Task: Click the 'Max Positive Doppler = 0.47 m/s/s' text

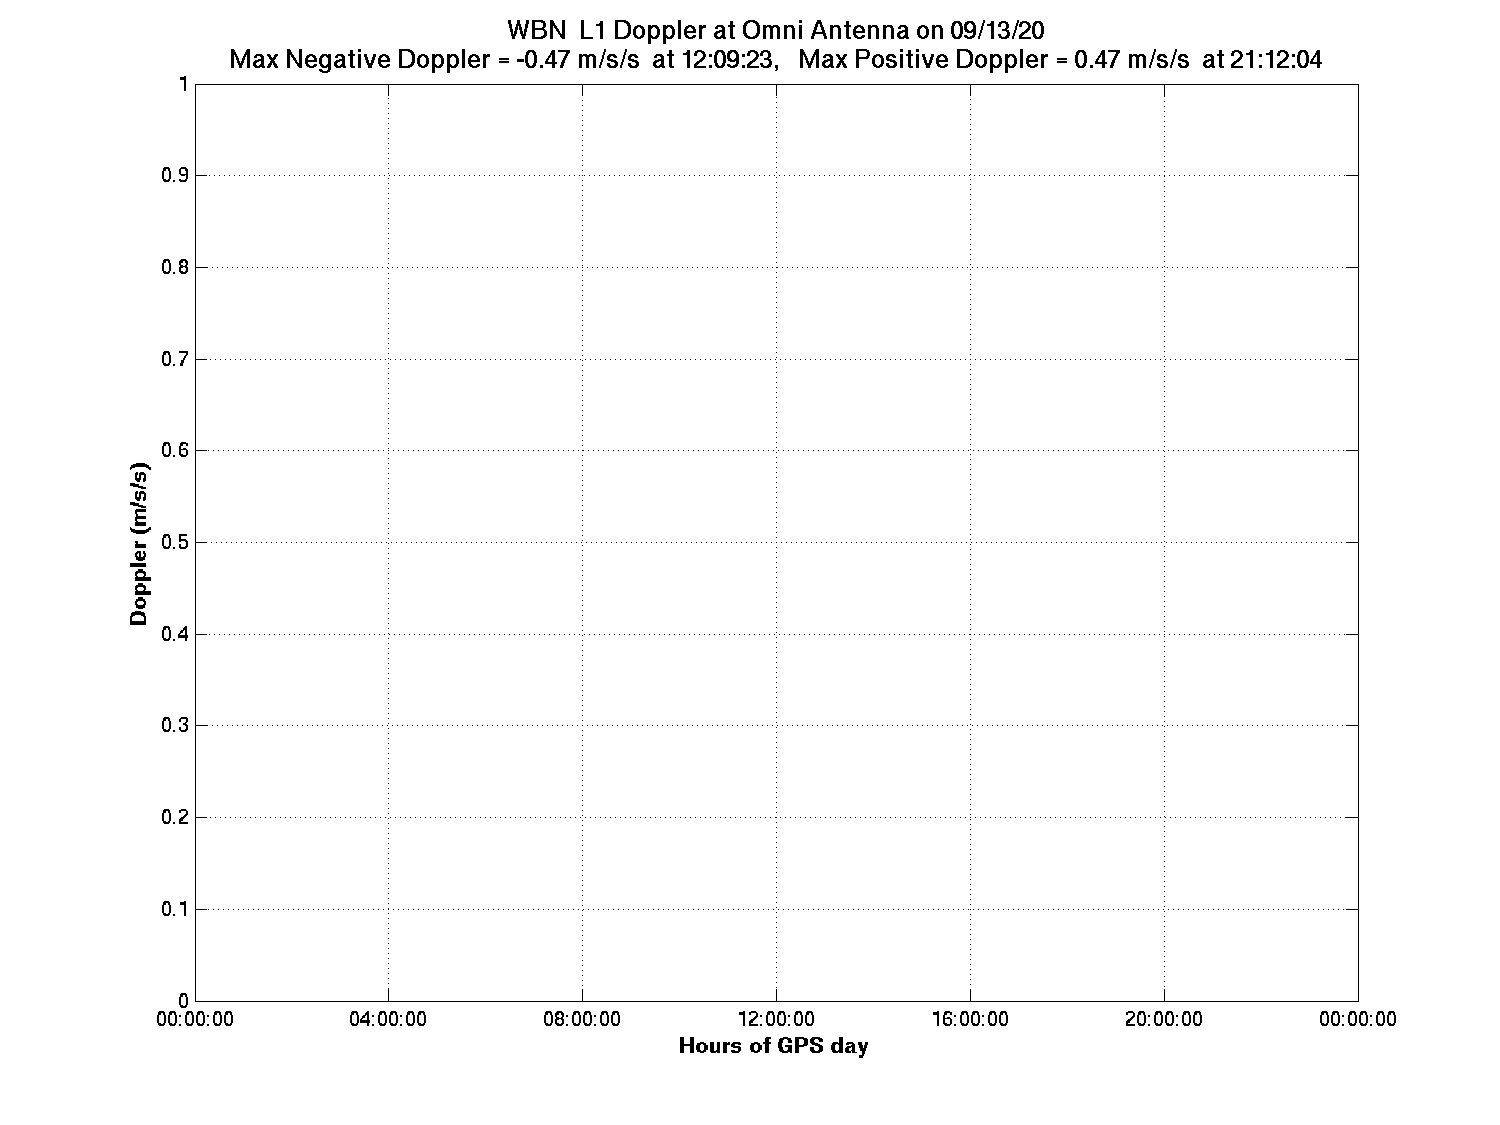Action: [x=995, y=60]
